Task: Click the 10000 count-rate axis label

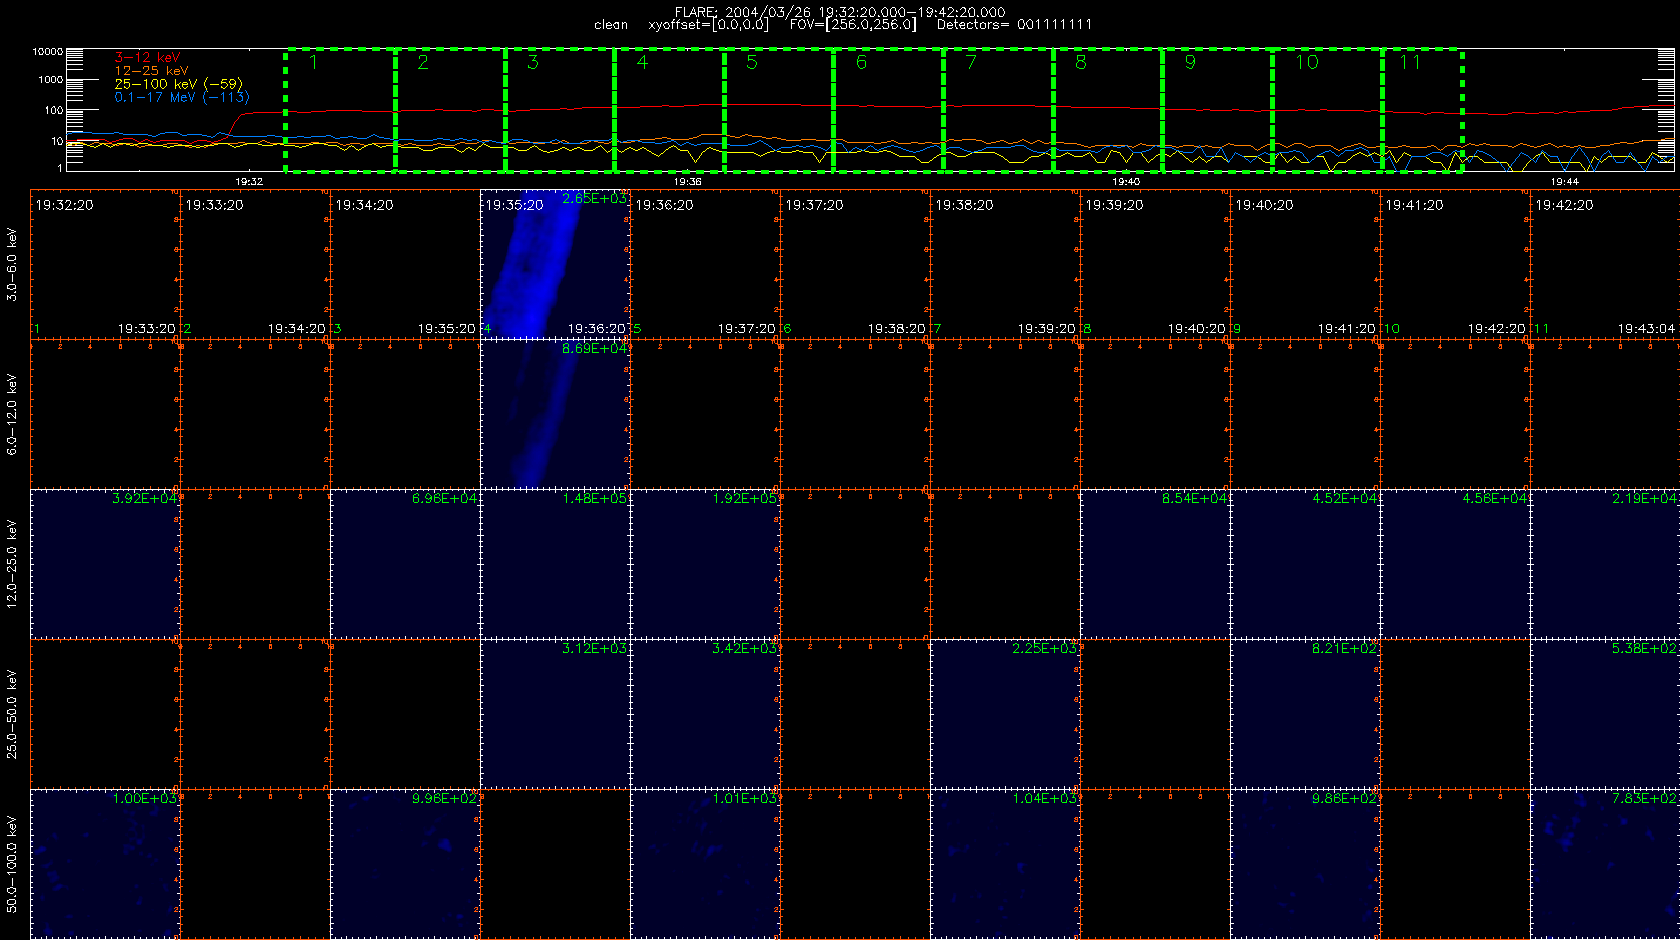Action: click(x=47, y=51)
